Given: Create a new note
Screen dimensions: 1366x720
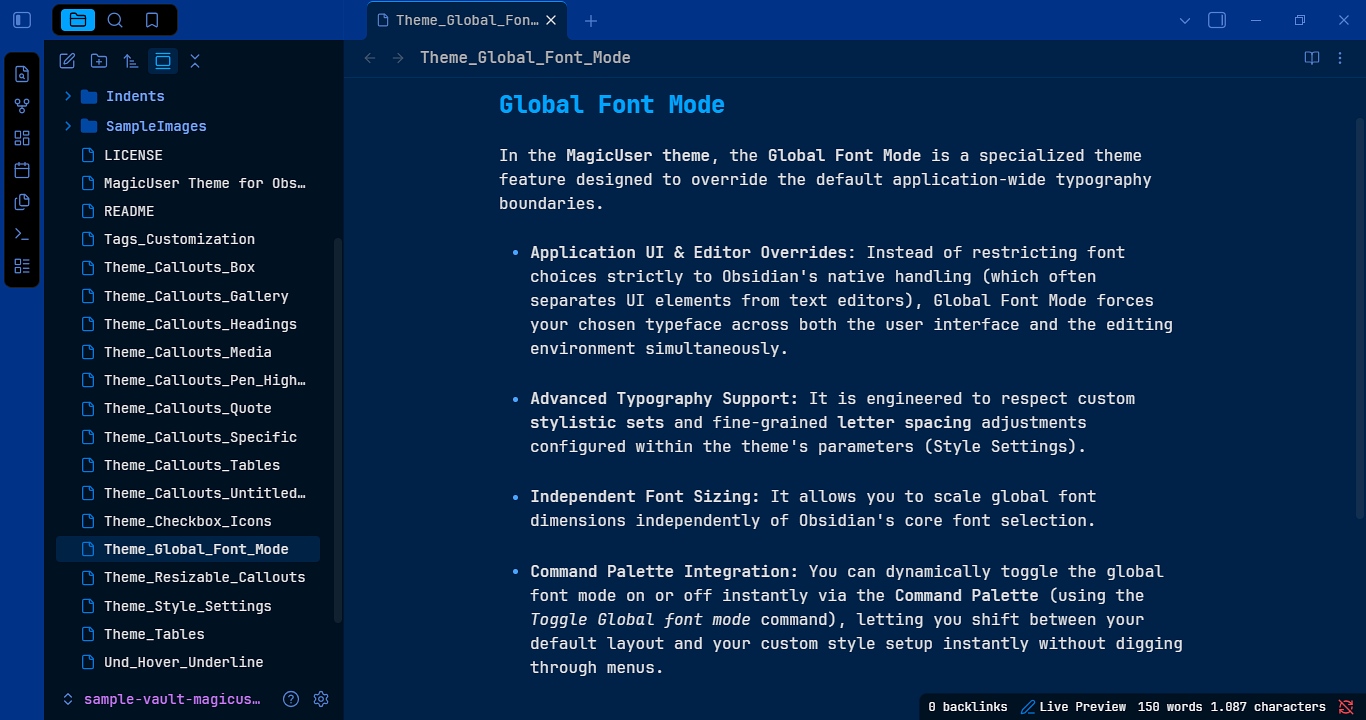Looking at the screenshot, I should 67,61.
